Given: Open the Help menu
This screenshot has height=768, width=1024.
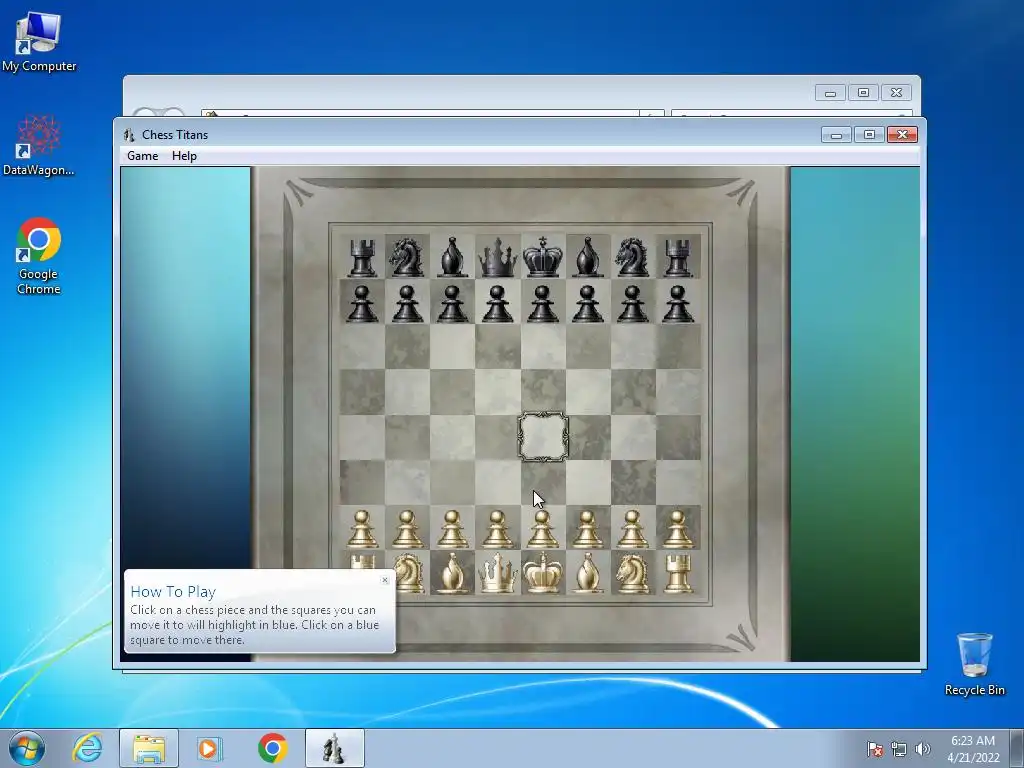Looking at the screenshot, I should [x=184, y=156].
